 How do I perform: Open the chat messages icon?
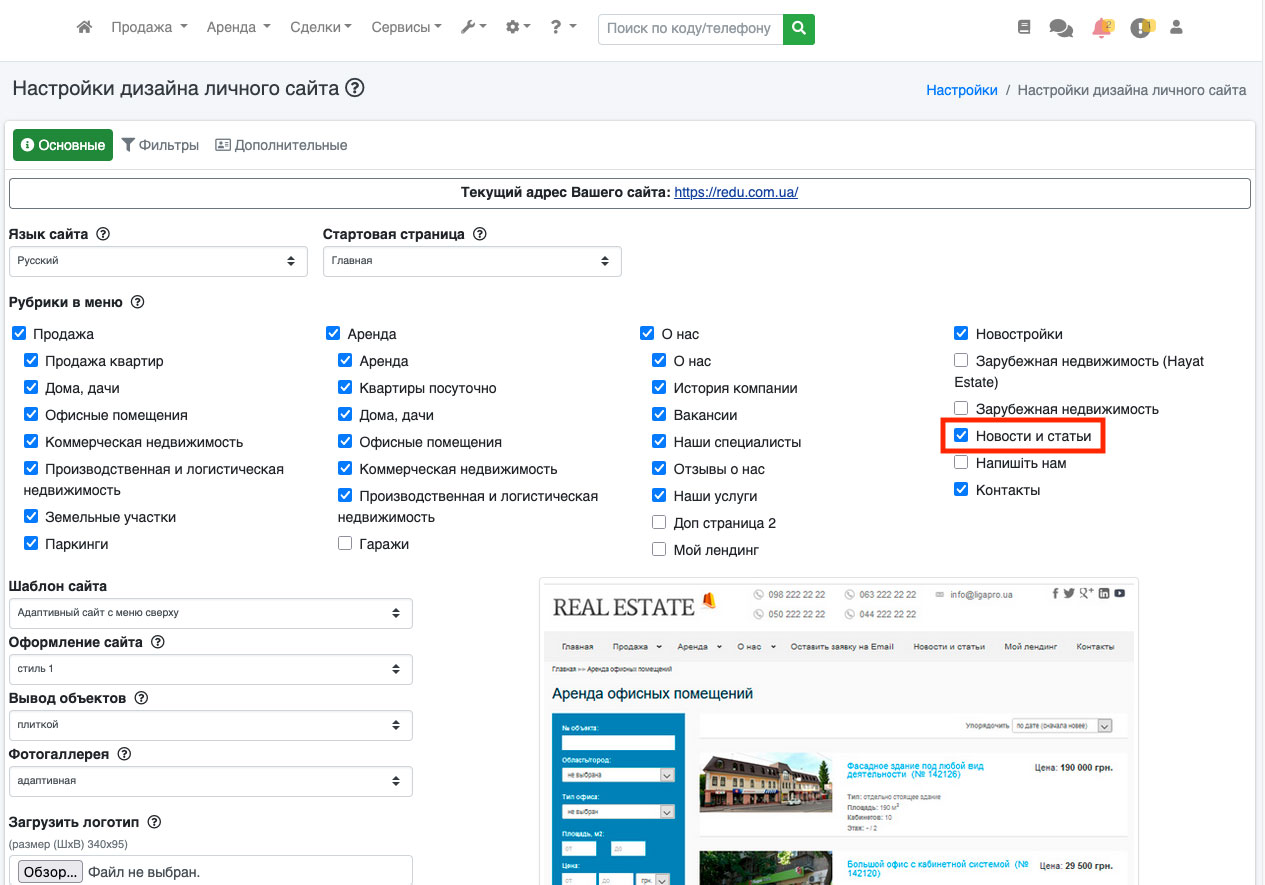[x=1060, y=28]
